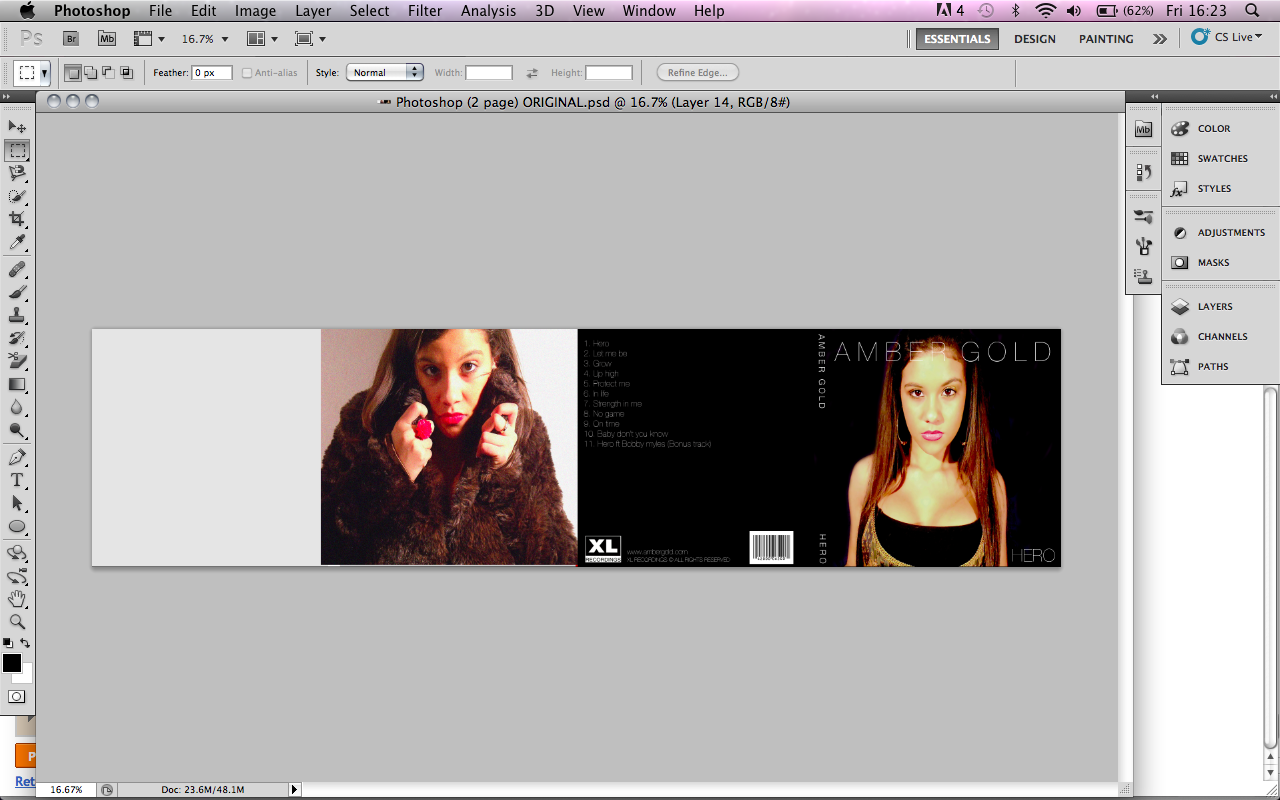Image resolution: width=1280 pixels, height=800 pixels.
Task: Choose New selection mode button
Action: coord(73,73)
